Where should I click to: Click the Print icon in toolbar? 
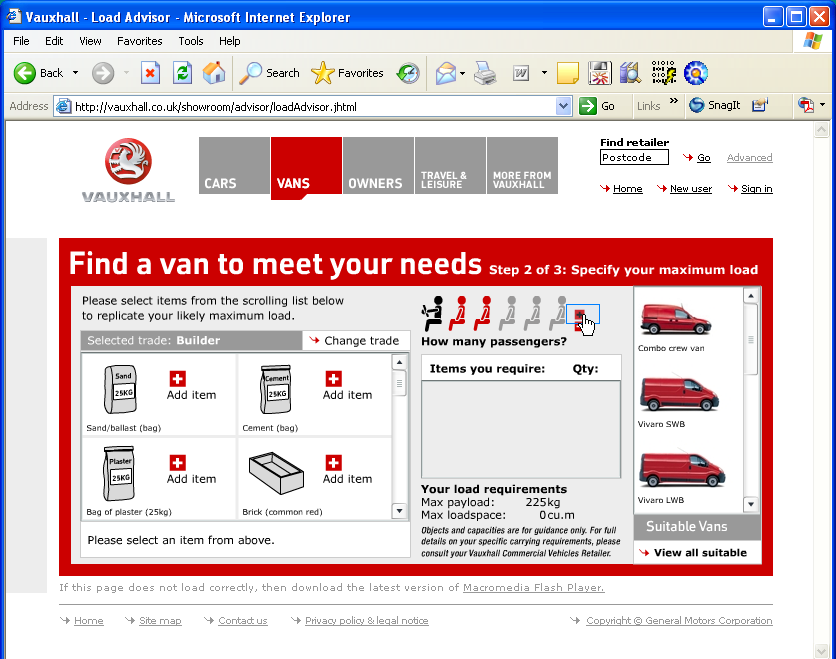[485, 73]
